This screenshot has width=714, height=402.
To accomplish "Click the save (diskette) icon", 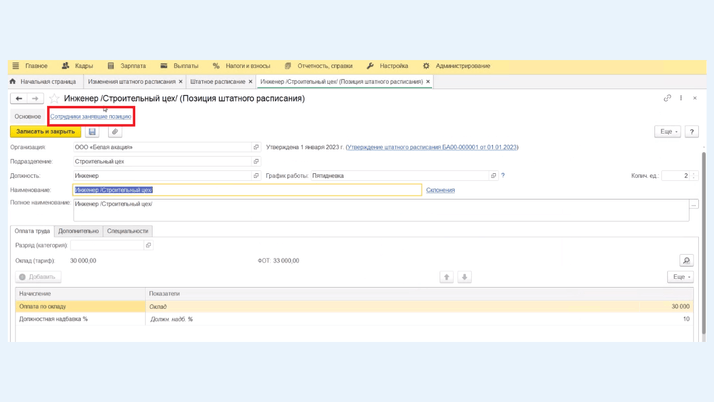I will tap(92, 132).
